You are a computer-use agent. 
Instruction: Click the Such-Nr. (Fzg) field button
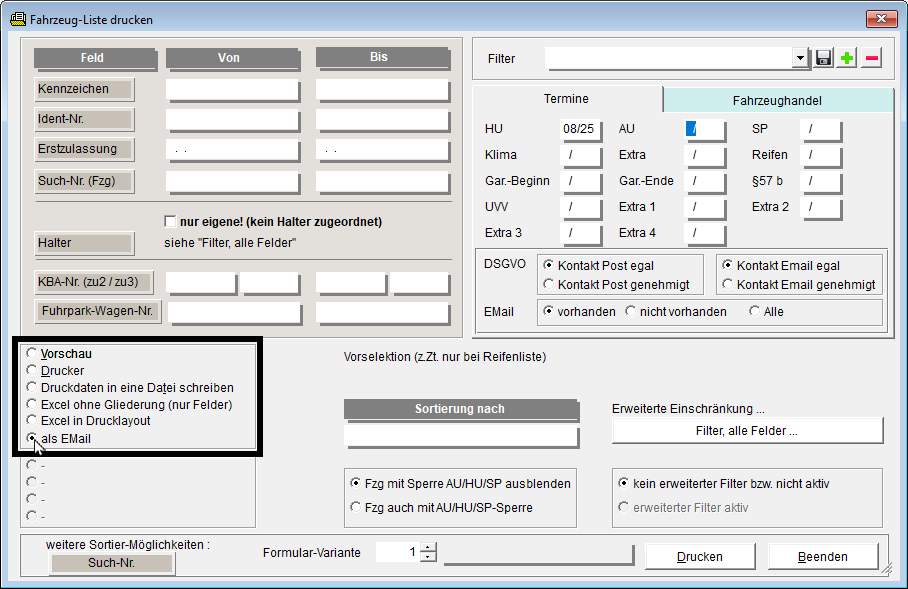tap(84, 181)
